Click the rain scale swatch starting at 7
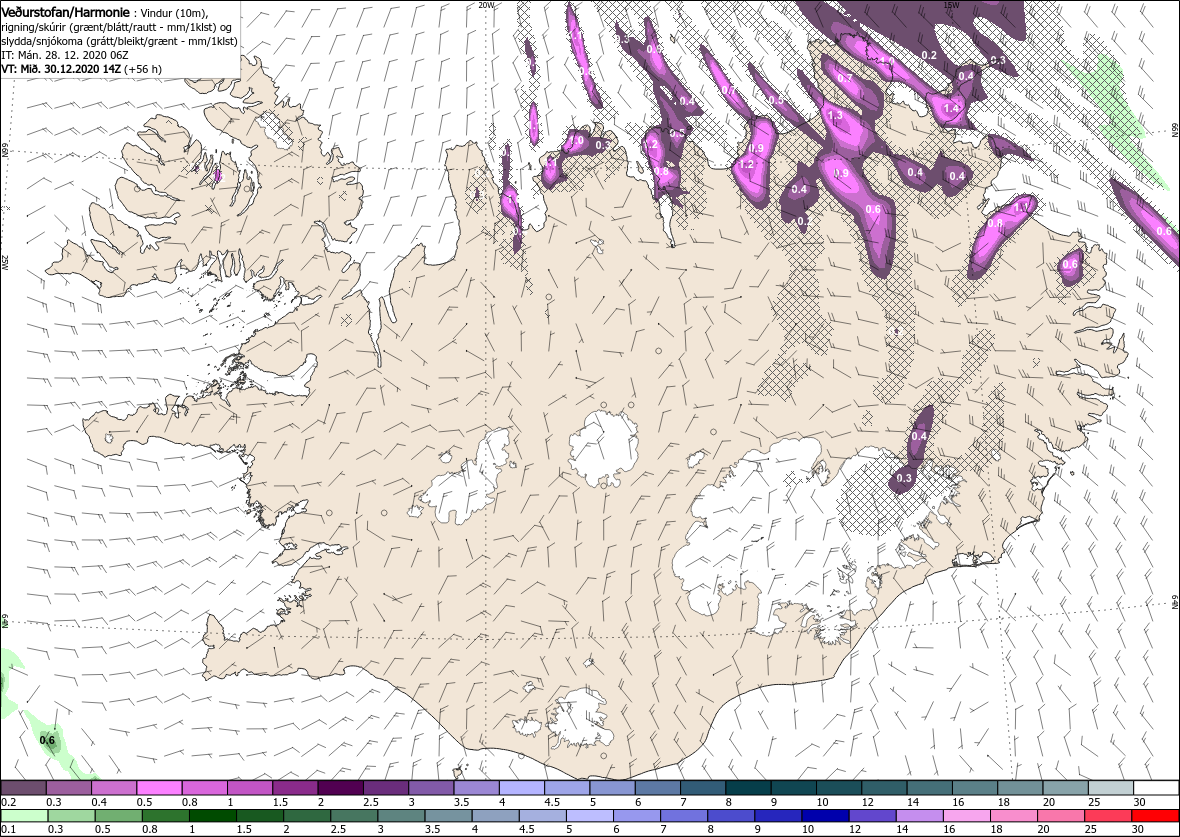The width and height of the screenshot is (1180, 837). pos(683,817)
